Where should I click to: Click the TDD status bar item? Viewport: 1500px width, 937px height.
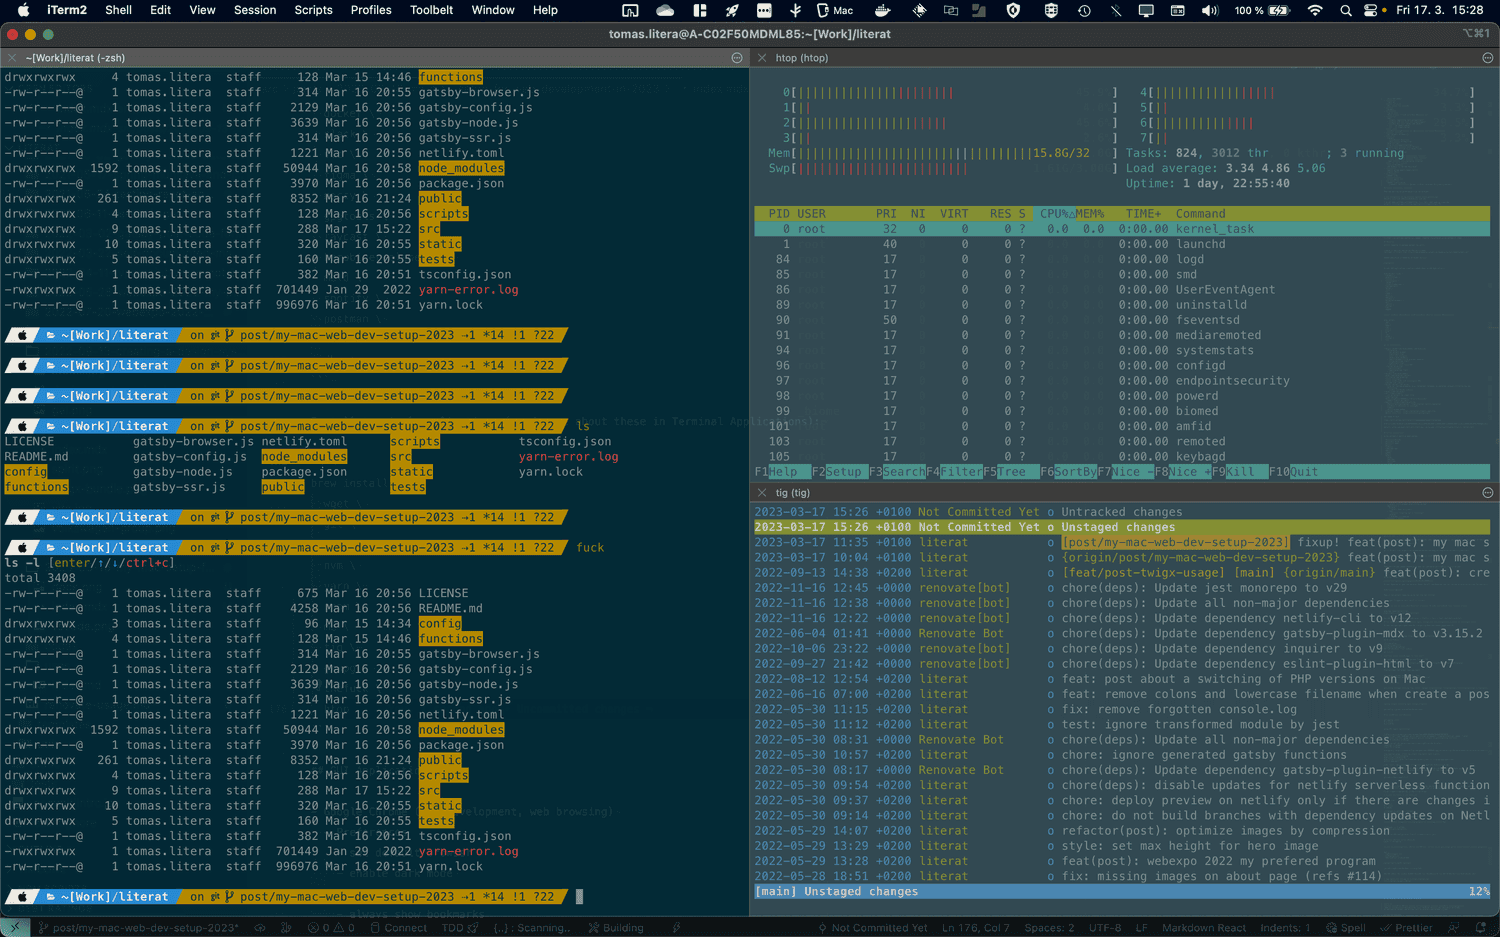[x=459, y=928]
